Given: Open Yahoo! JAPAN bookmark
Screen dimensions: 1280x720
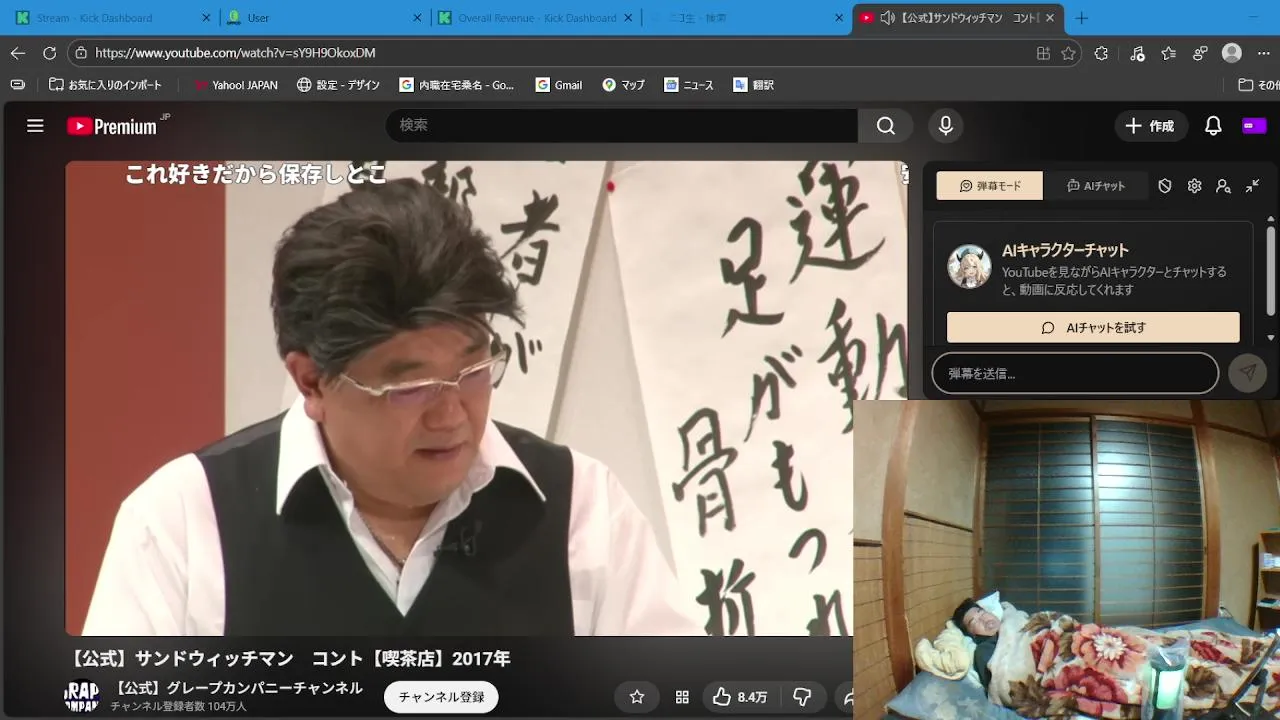Looking at the screenshot, I should (x=236, y=85).
